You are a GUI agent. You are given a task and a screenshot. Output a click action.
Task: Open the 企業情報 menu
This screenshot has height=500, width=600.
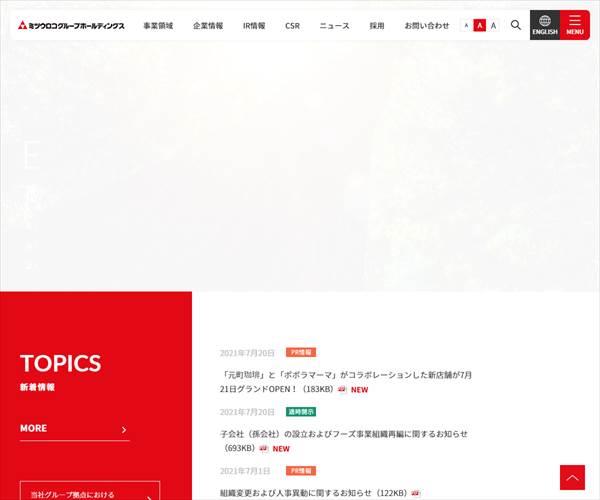[x=208, y=26]
